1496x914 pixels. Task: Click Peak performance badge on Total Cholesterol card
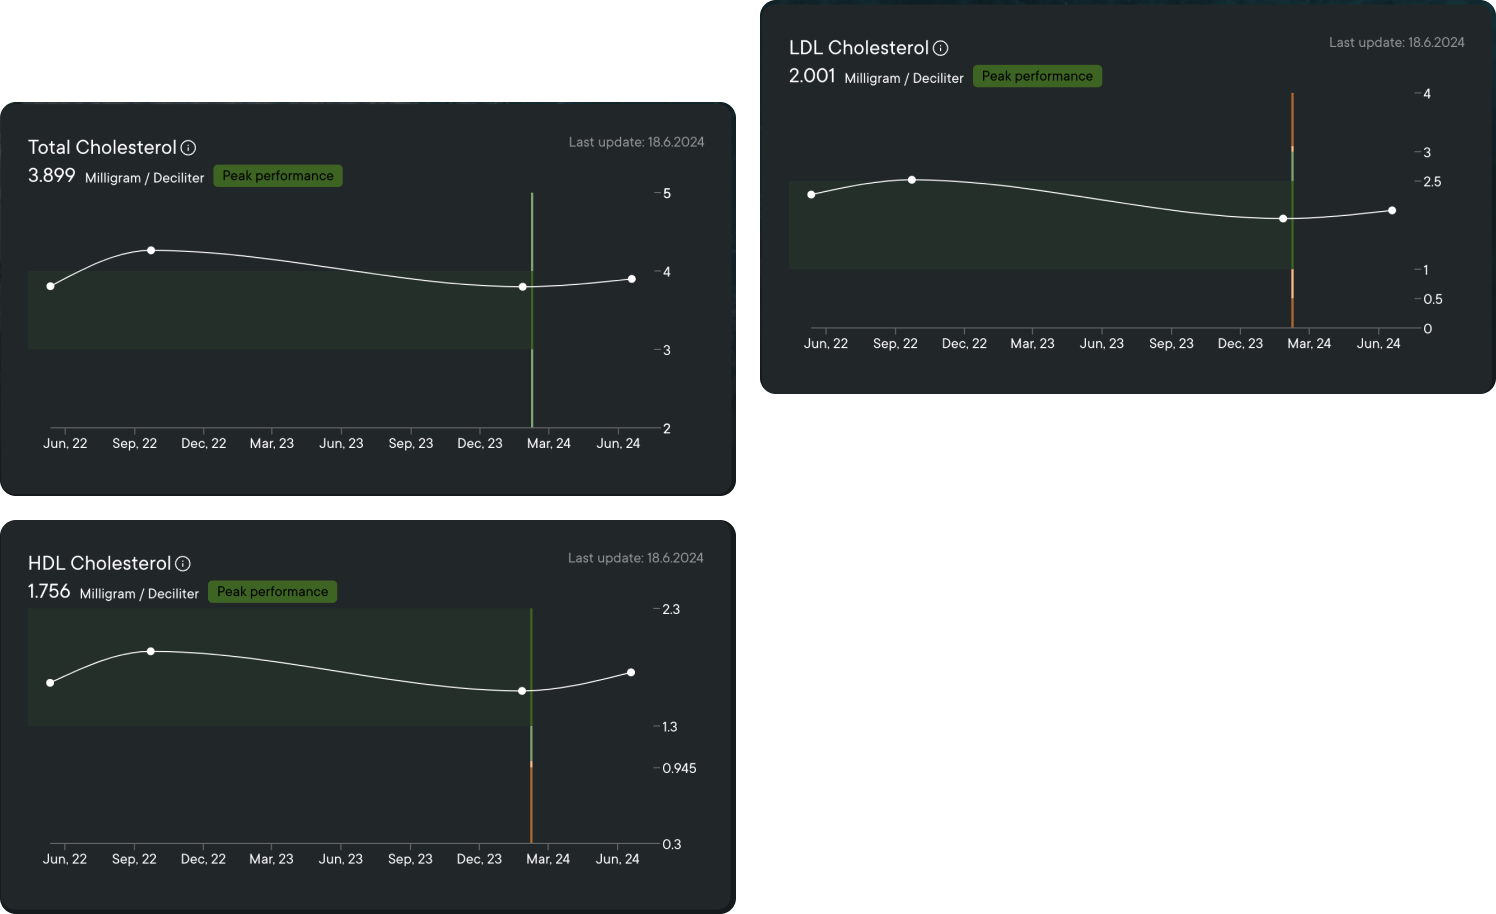[278, 176]
